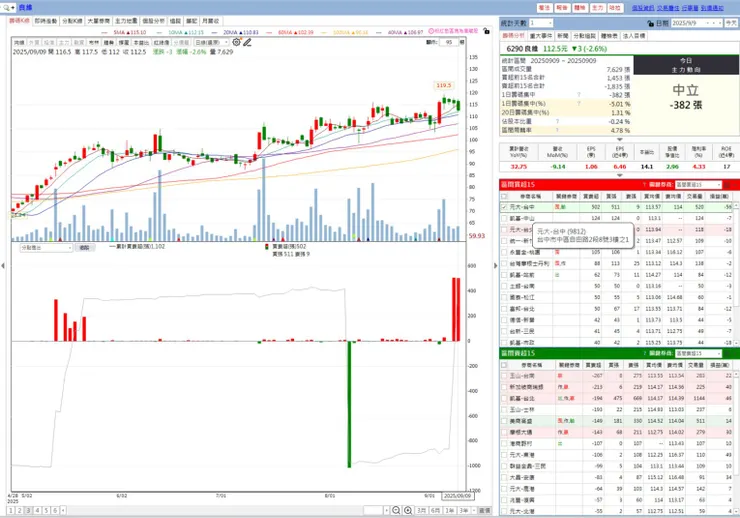Click the 交易量 column header in sell list
This screenshot has width=740, height=518.
coord(695,365)
